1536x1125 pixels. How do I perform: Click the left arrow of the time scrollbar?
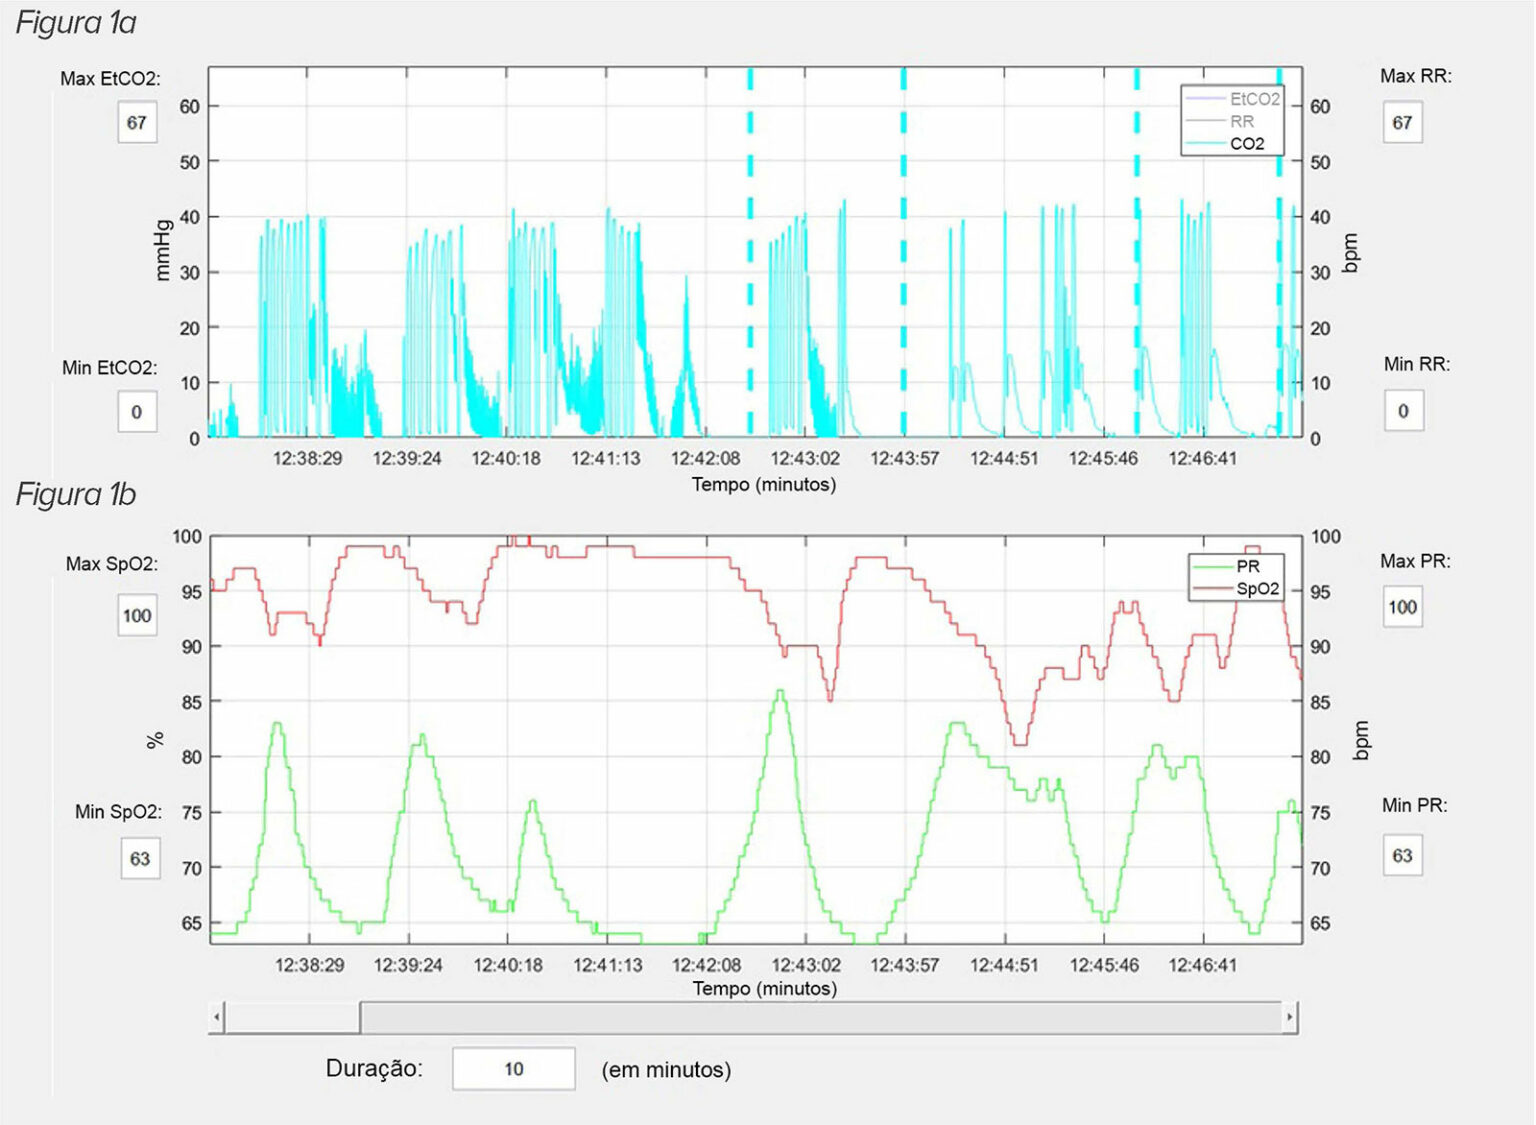pyautogui.click(x=217, y=1018)
